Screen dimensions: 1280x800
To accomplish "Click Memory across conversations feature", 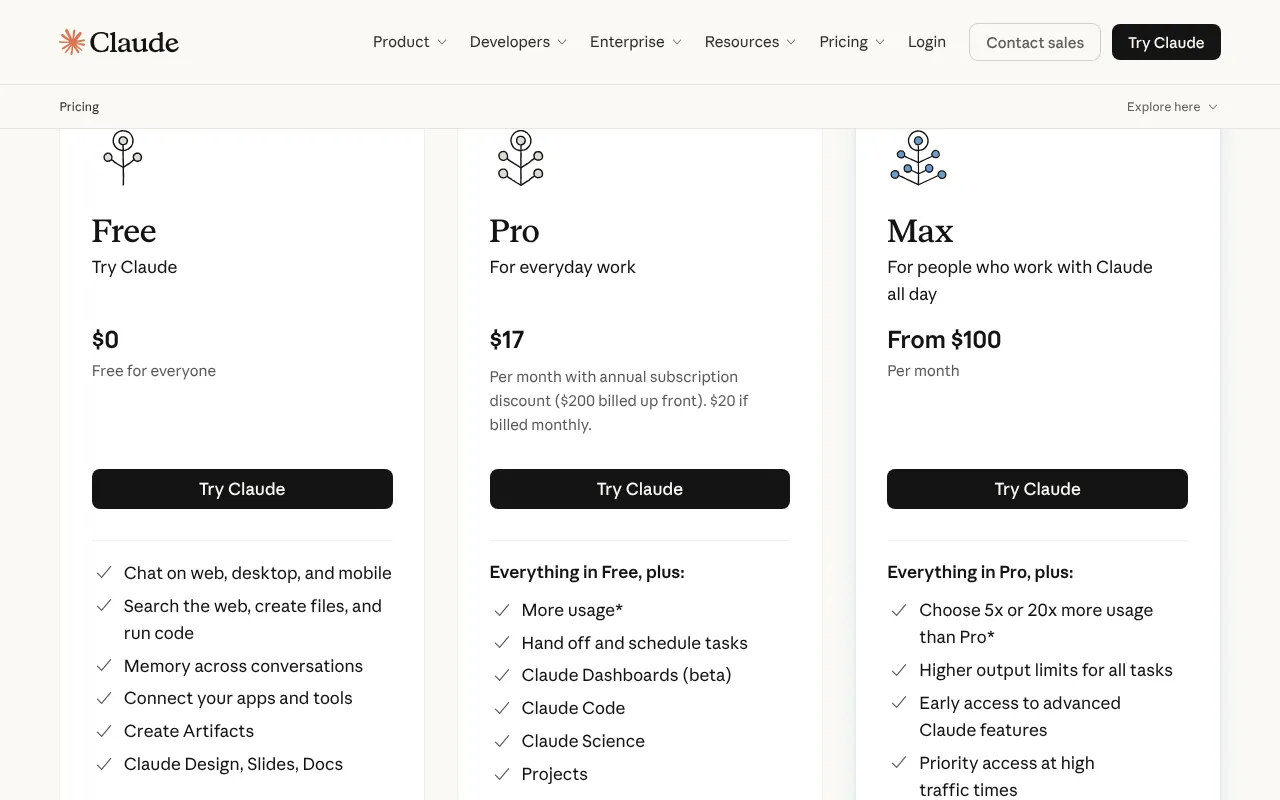I will (x=243, y=666).
